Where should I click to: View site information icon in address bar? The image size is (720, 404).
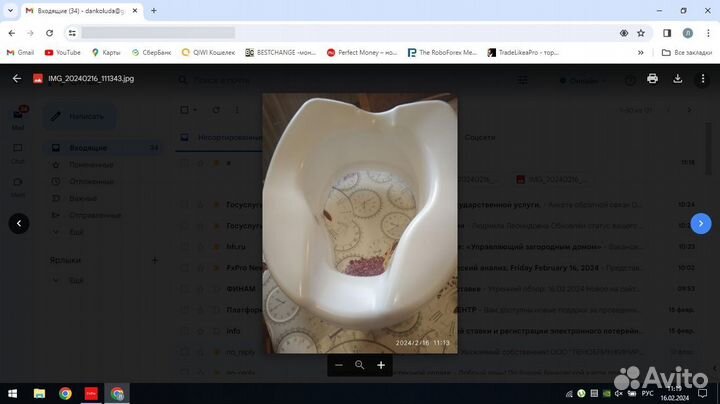coord(72,33)
